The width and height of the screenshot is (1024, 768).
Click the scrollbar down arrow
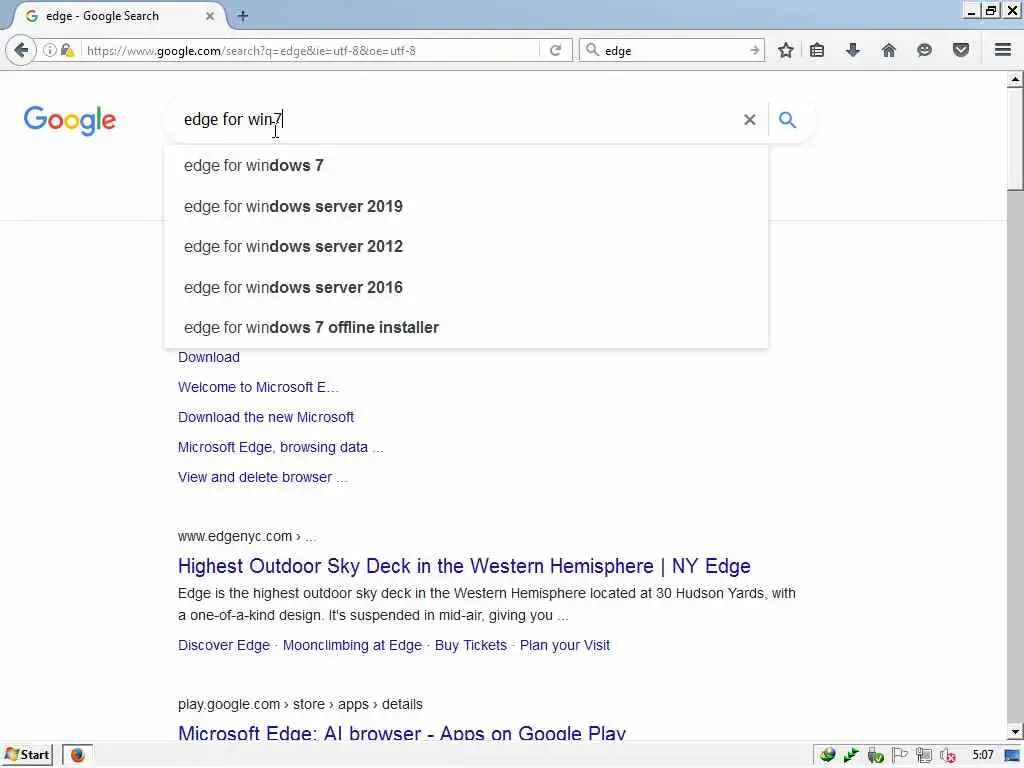[x=1014, y=731]
